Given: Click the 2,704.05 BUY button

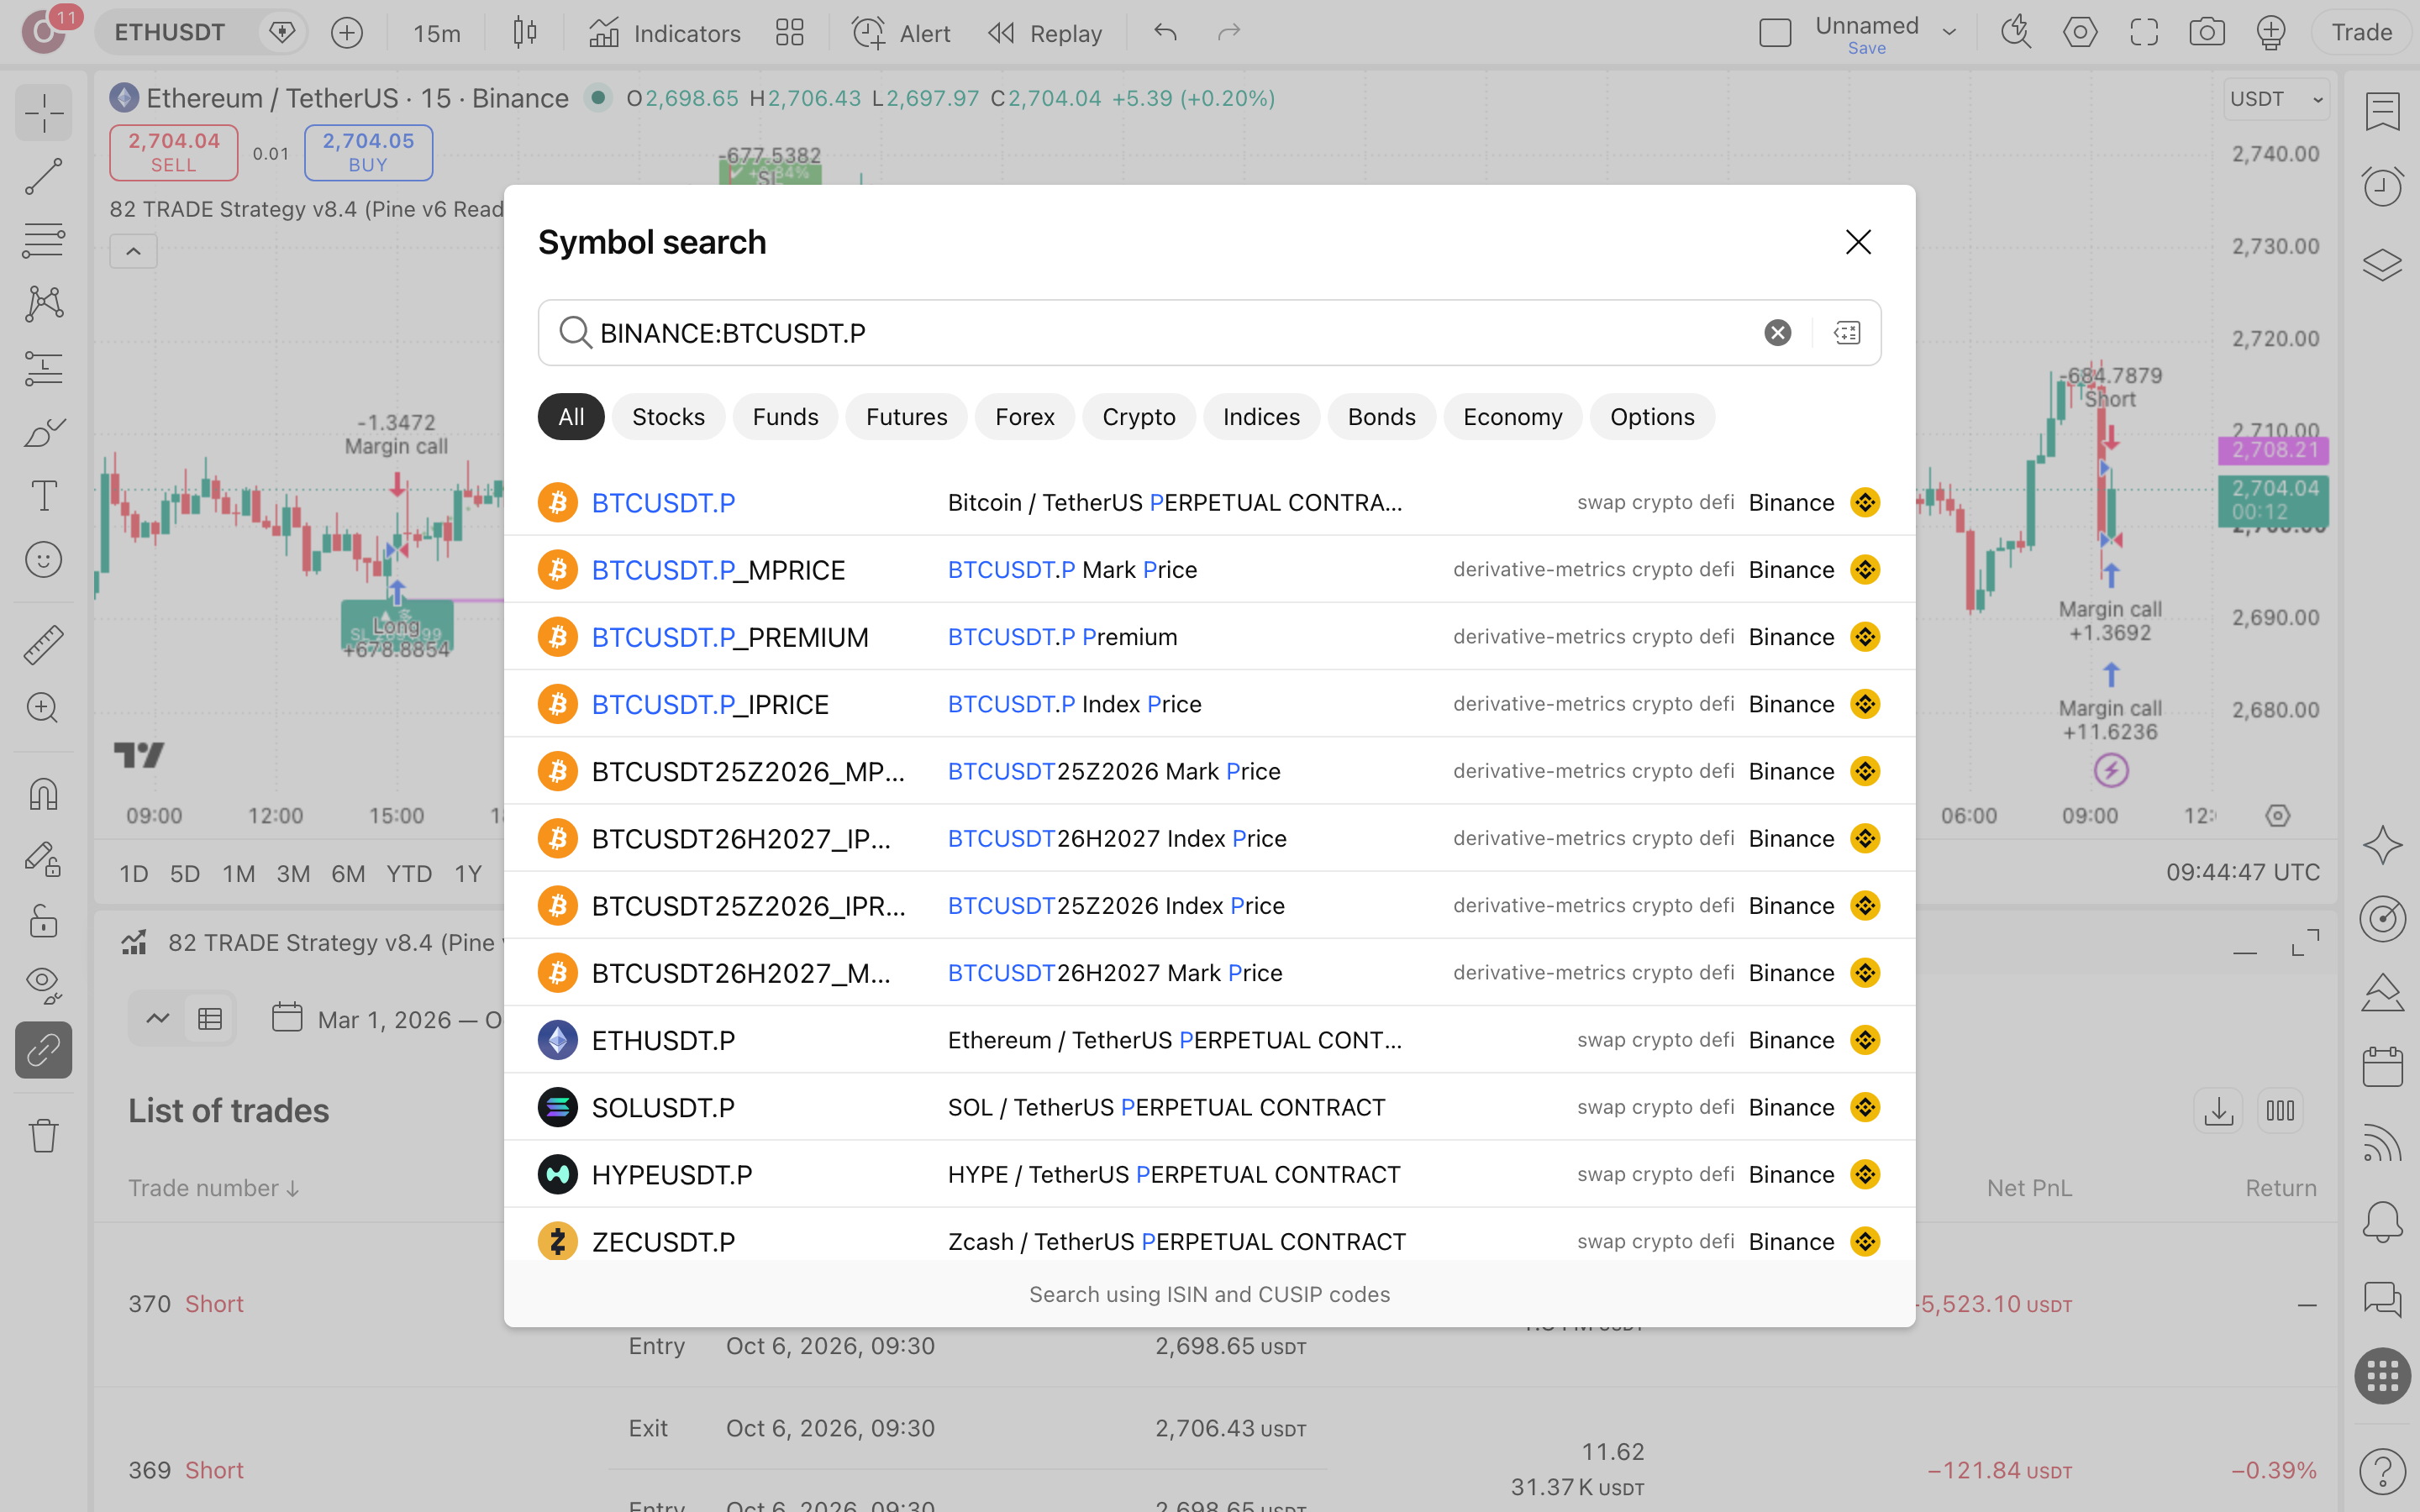Looking at the screenshot, I should point(368,152).
